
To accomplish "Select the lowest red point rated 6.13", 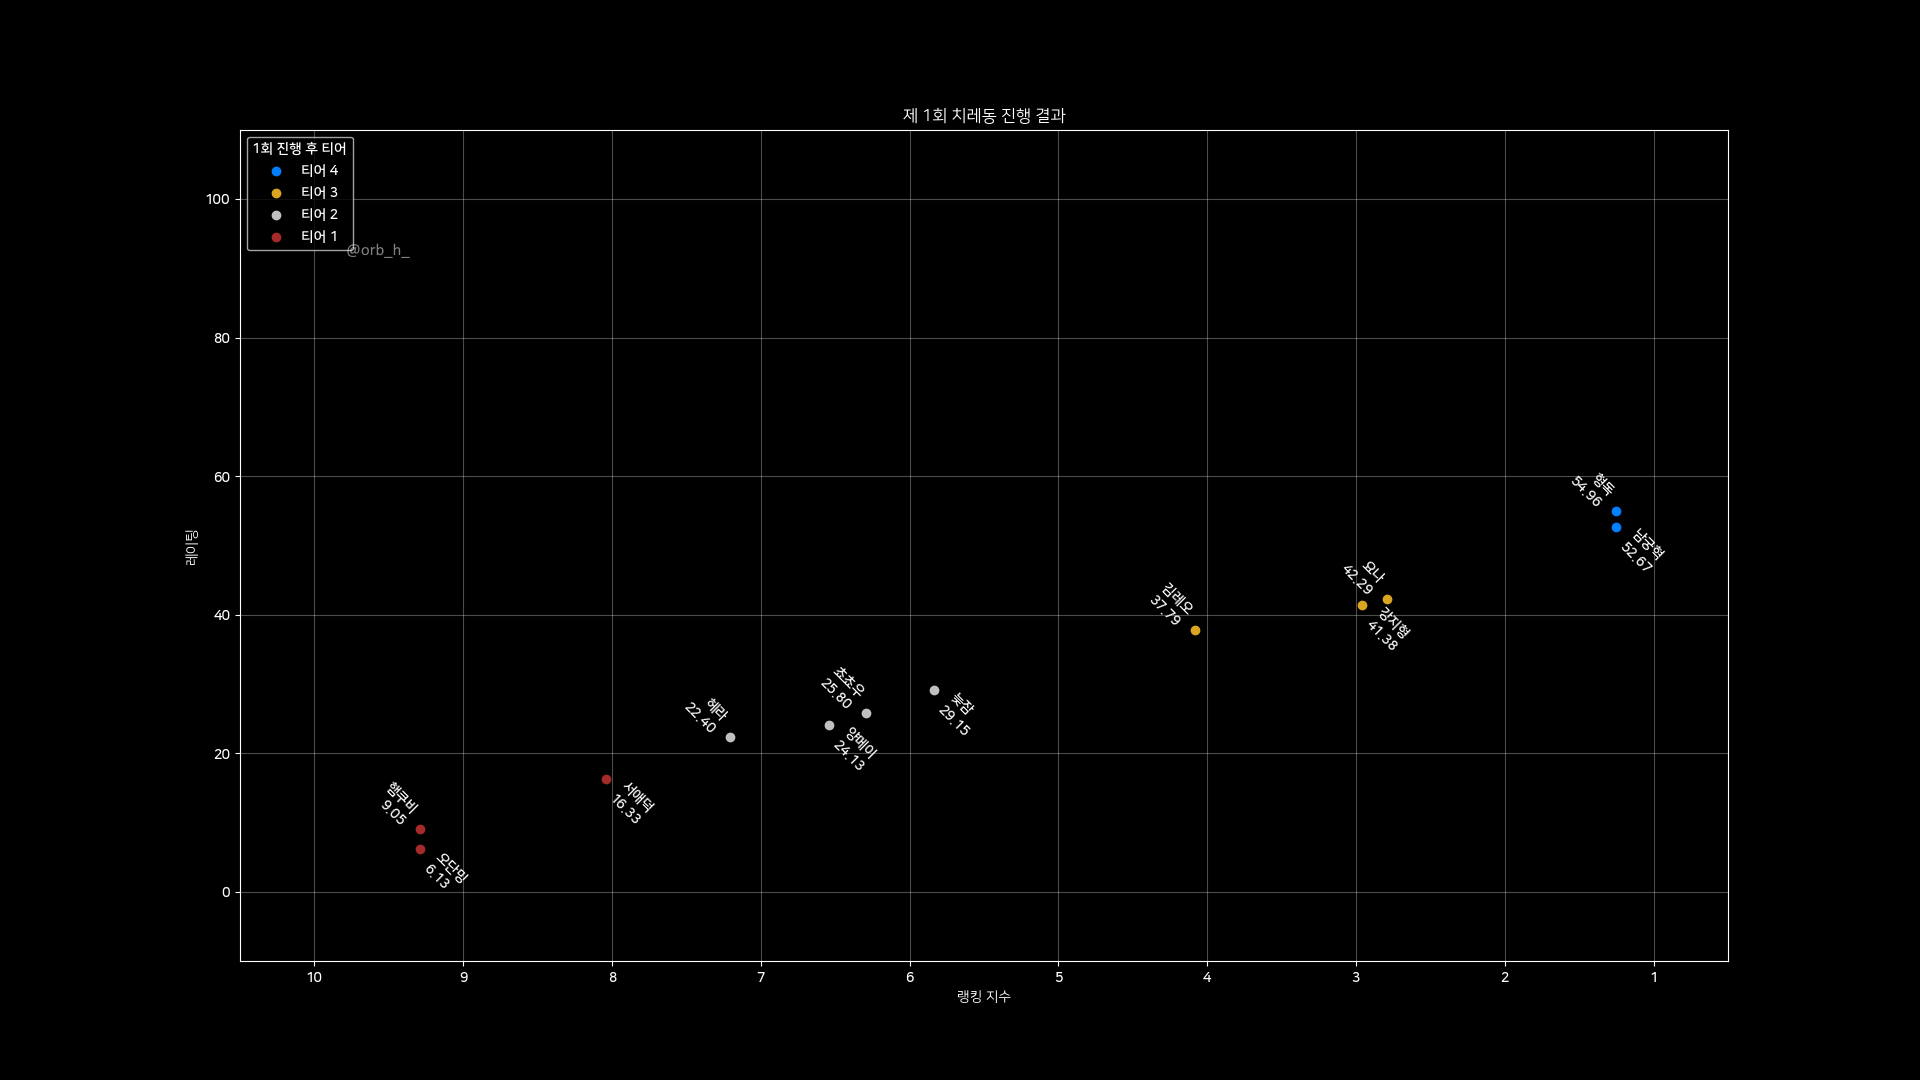I will [x=420, y=850].
